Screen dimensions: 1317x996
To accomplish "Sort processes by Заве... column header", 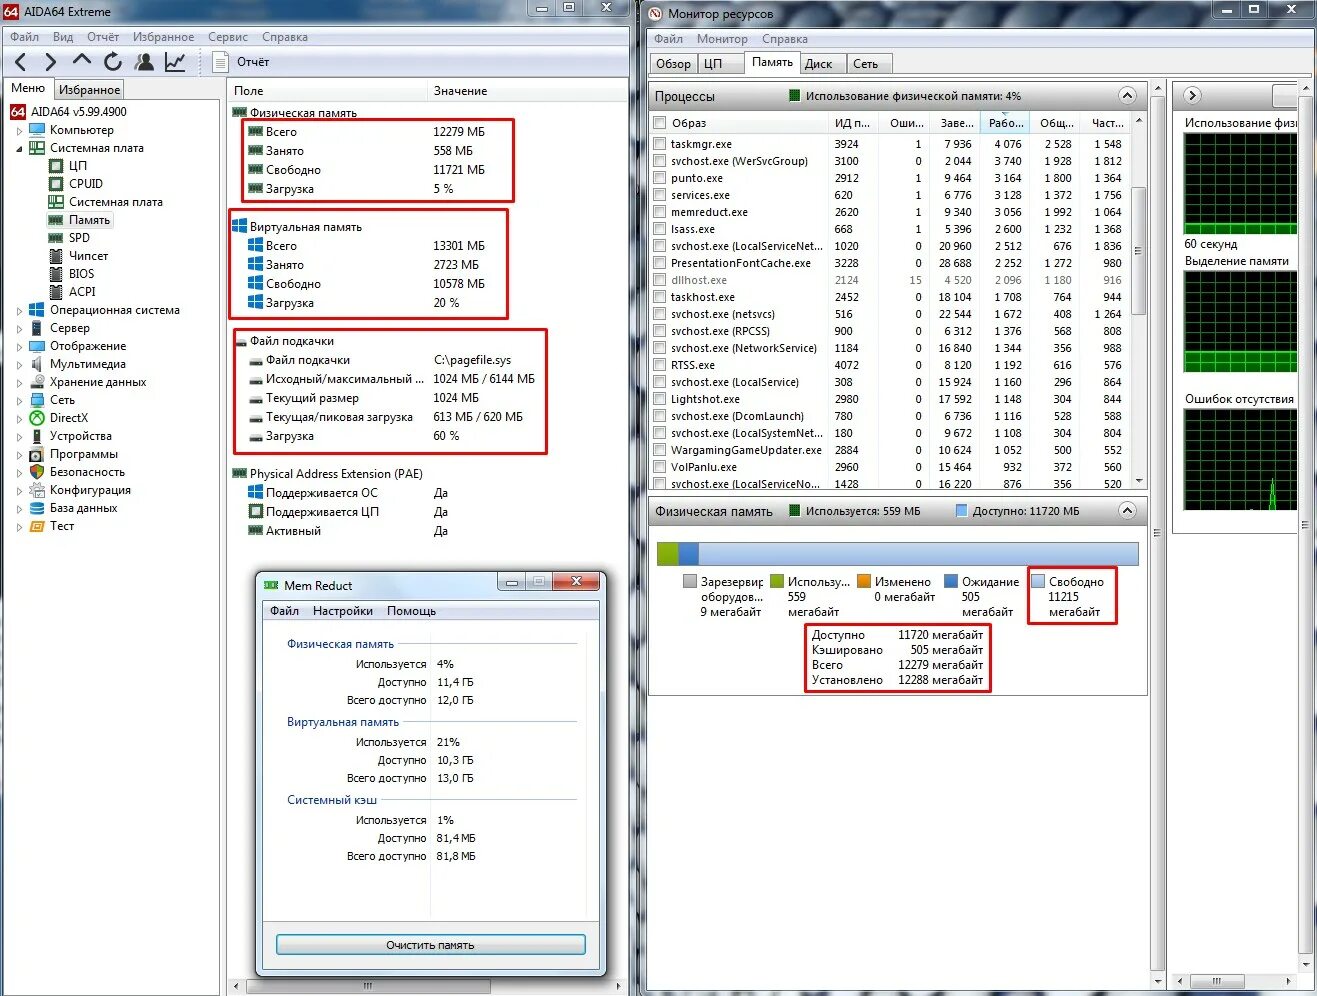I will 956,123.
